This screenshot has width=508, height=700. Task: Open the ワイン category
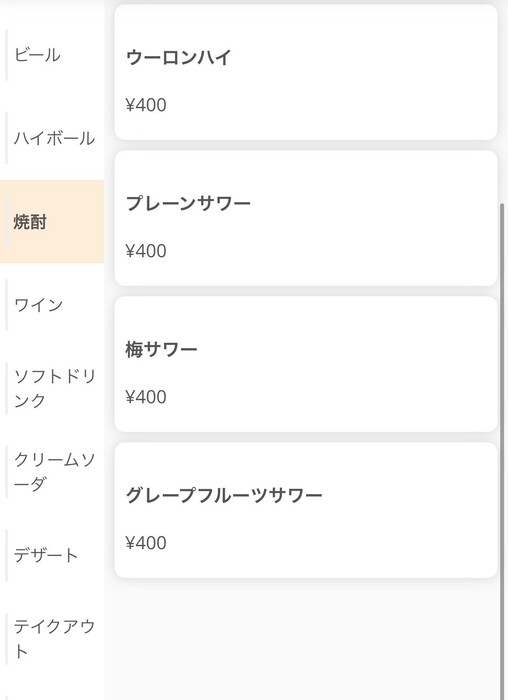click(52, 305)
